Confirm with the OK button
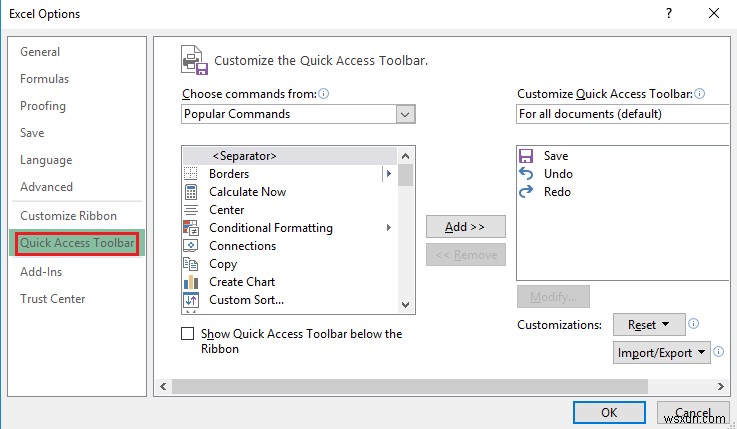Viewport: 737px width, 429px height. (609, 413)
